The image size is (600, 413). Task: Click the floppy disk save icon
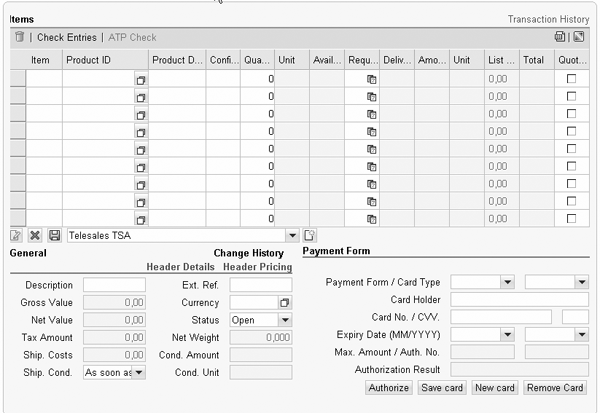coord(54,236)
